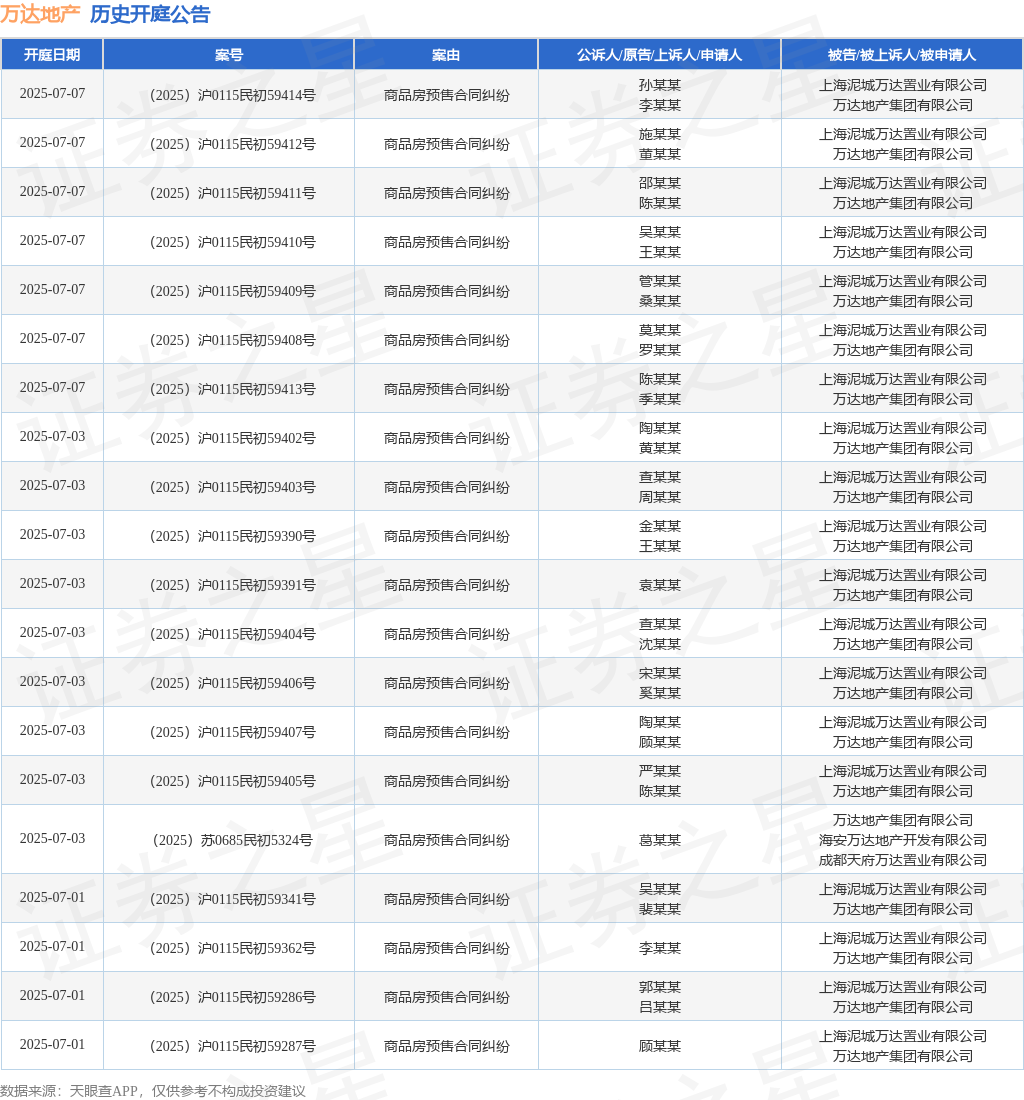This screenshot has width=1024, height=1100.
Task: Click plaintiff 孙某某 in the 59414 row
Action: click(x=660, y=85)
